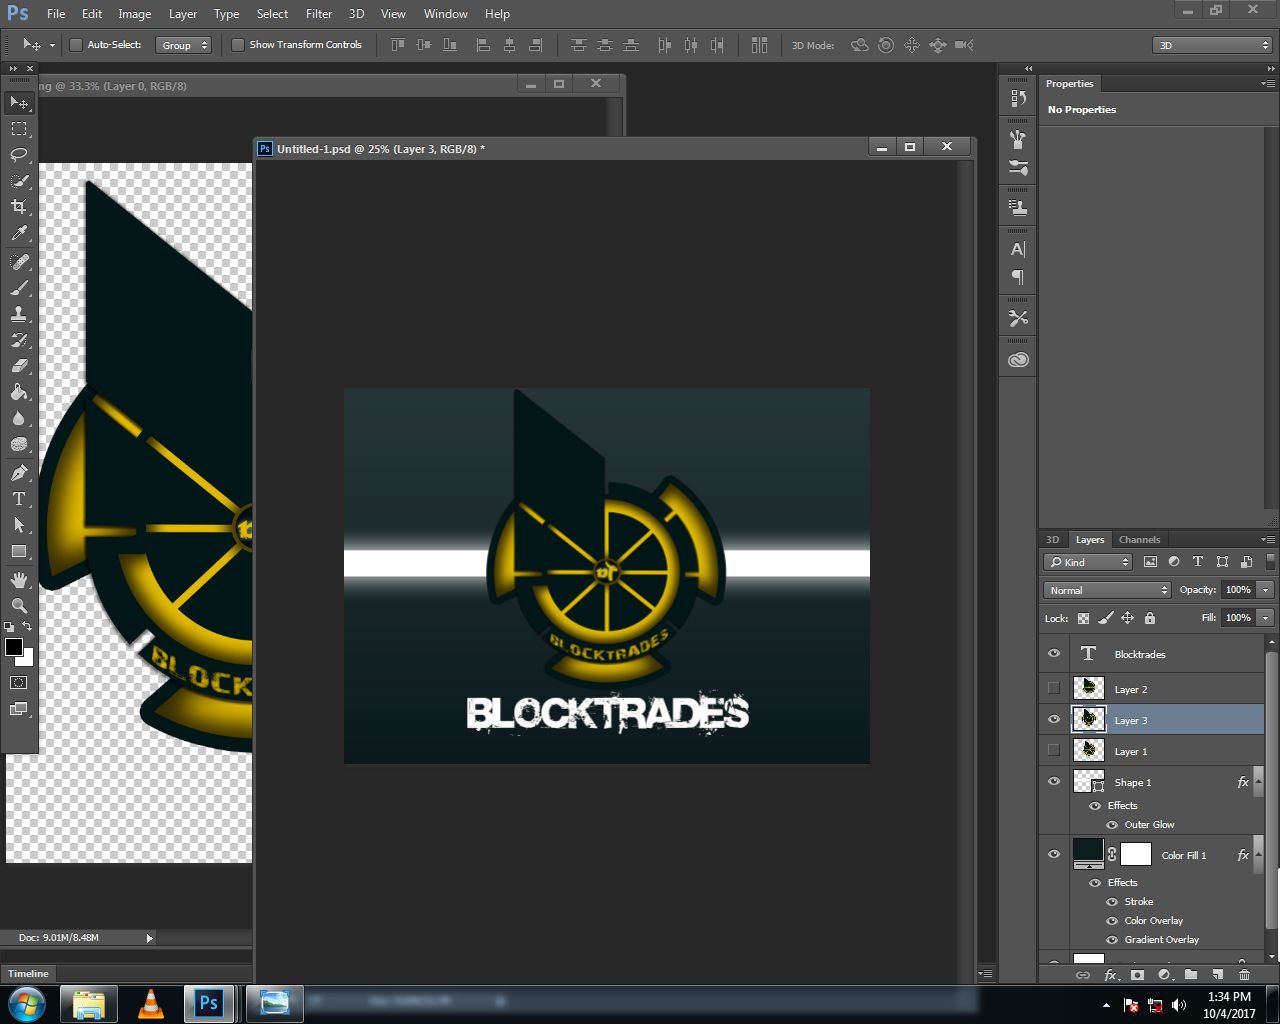Select the Layer 1 row
Viewport: 1280px width, 1024px height.
click(x=1153, y=751)
